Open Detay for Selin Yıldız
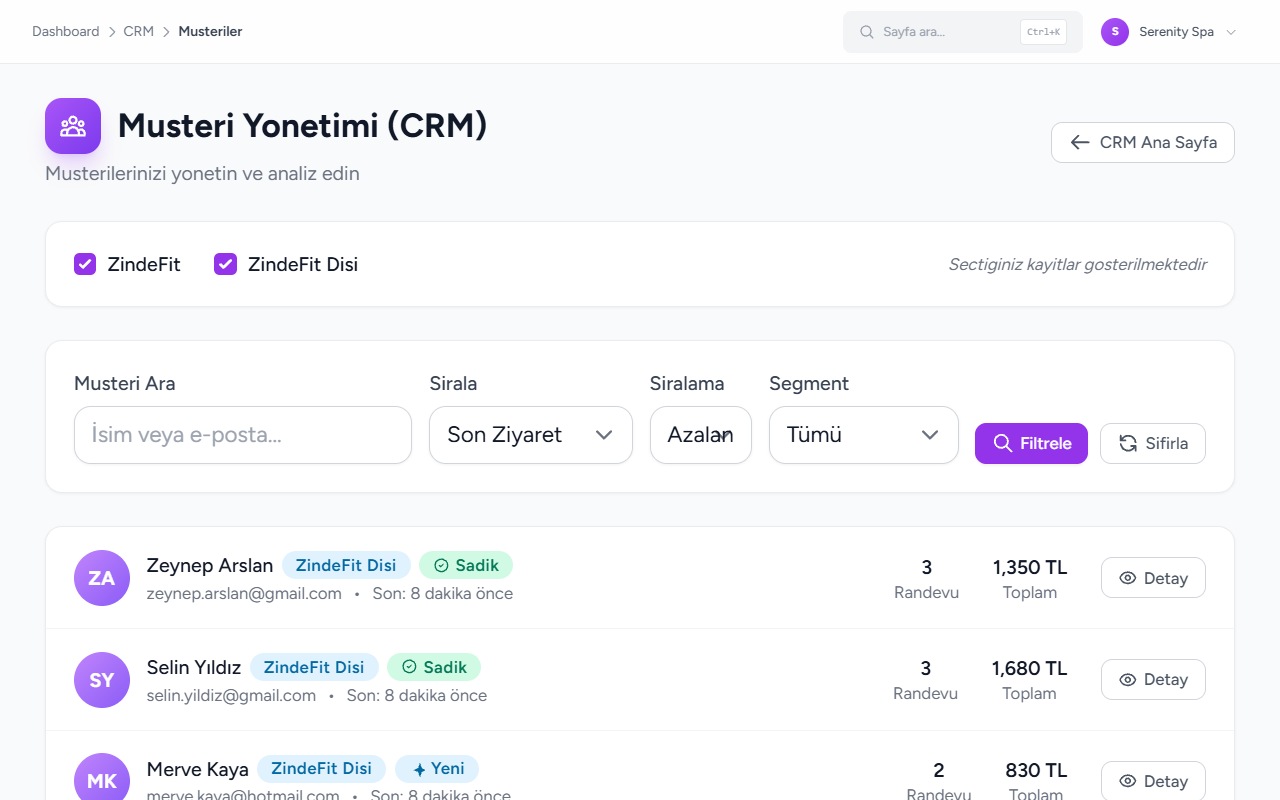 [x=1153, y=680]
